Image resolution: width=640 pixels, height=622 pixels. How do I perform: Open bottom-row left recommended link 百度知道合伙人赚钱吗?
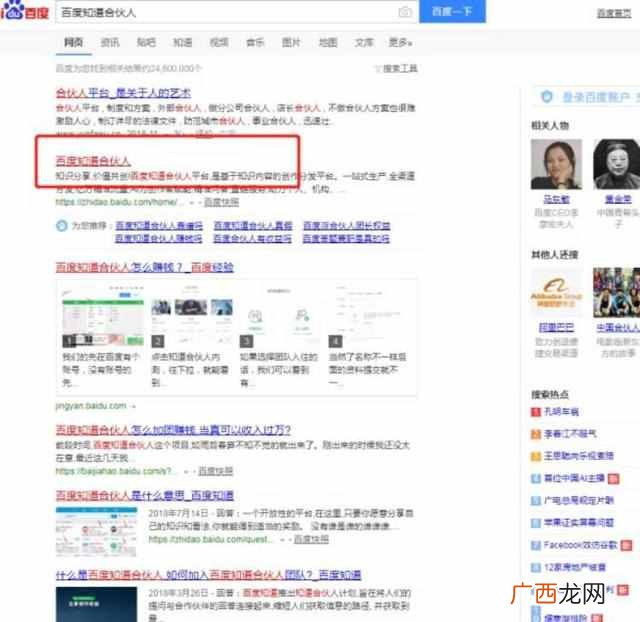(x=159, y=238)
